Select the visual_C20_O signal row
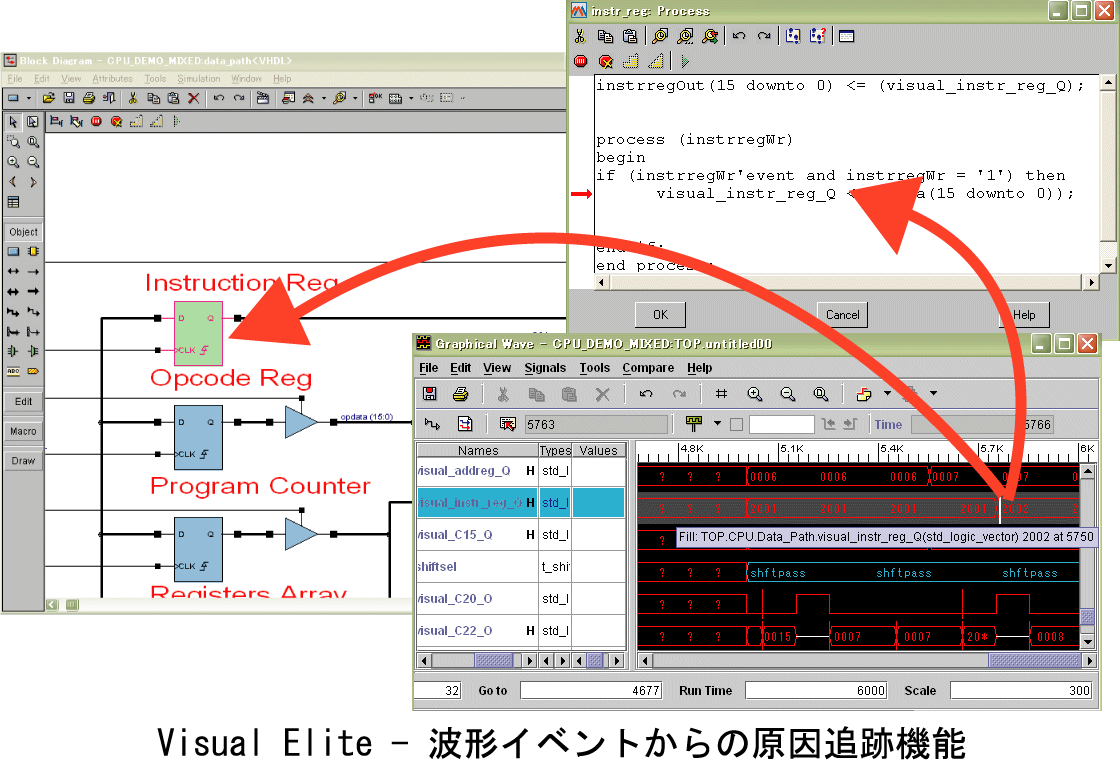 [x=521, y=599]
